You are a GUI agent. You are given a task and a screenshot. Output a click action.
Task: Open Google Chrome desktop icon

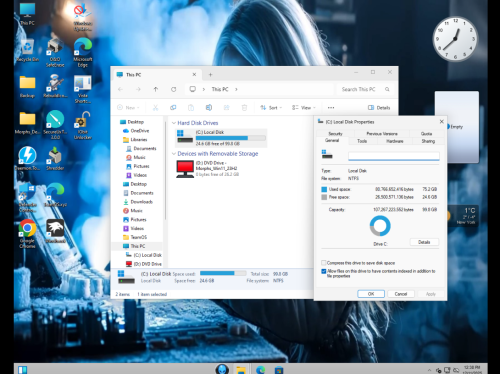(27, 234)
